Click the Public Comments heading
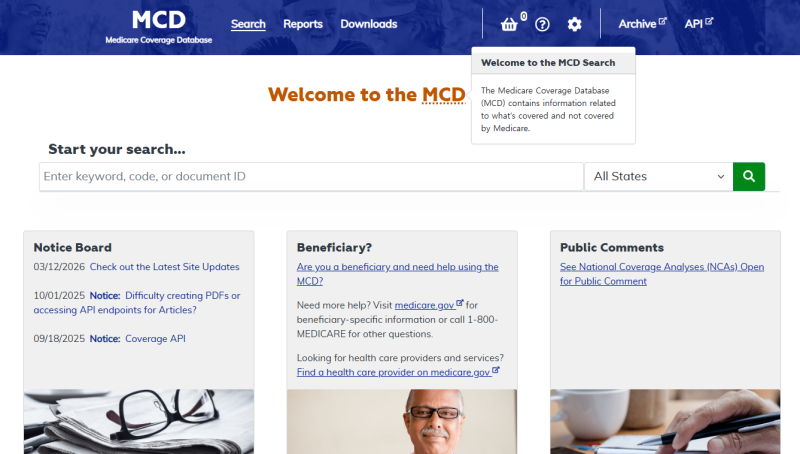The height and width of the screenshot is (454, 800). tap(612, 247)
